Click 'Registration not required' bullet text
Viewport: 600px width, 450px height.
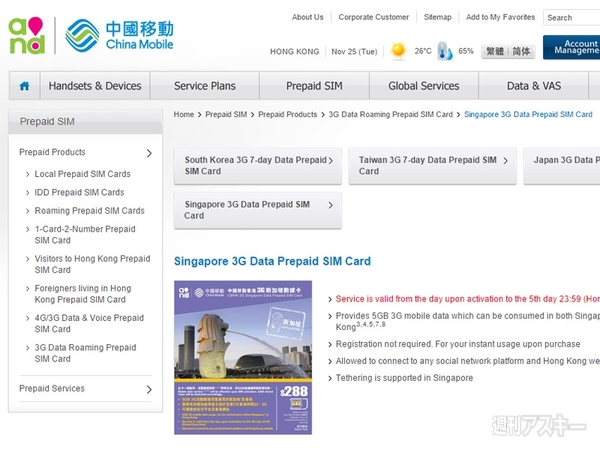[x=458, y=344]
